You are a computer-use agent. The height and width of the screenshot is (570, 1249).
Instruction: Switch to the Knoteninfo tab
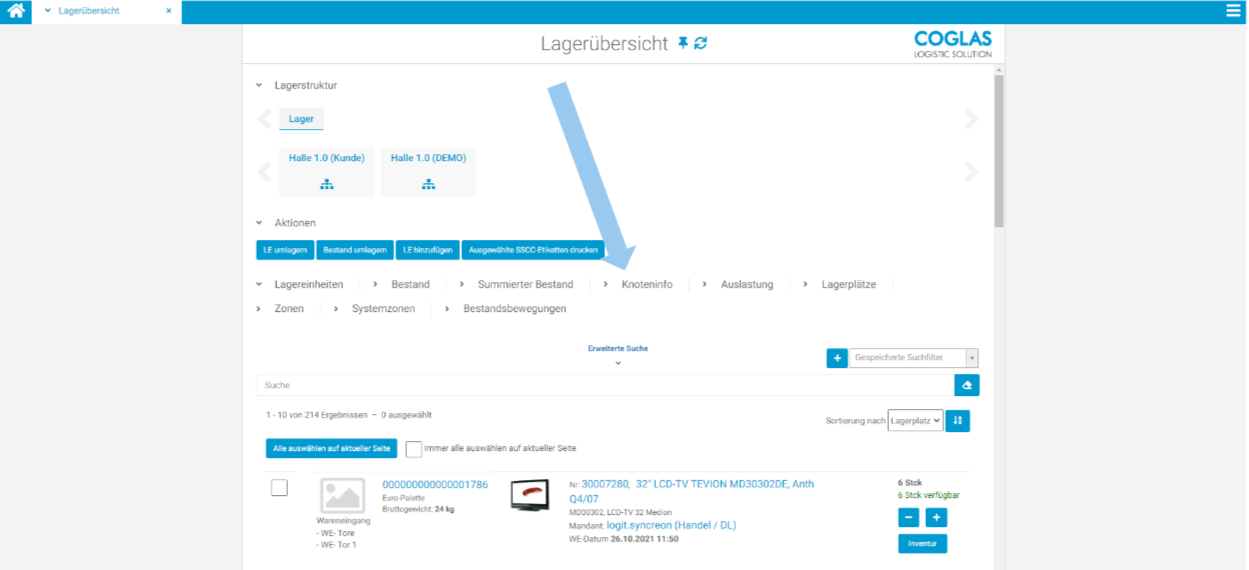(646, 285)
